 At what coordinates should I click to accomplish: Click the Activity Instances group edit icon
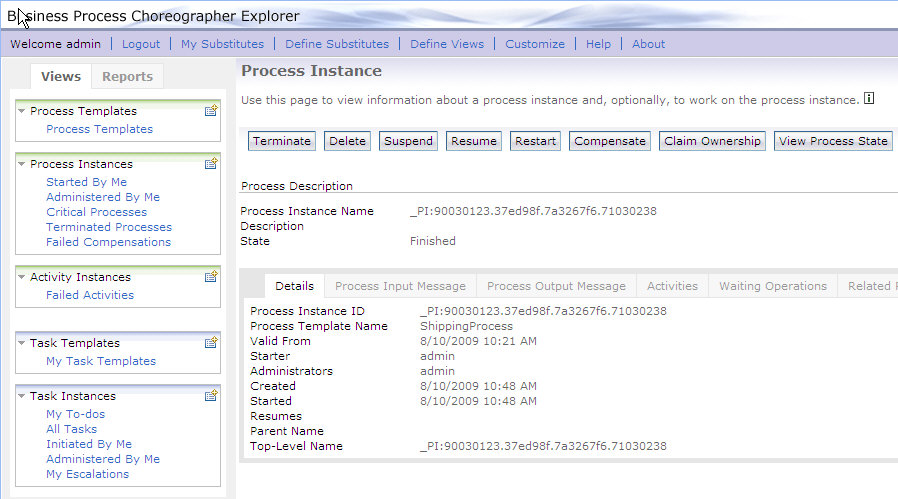click(x=211, y=277)
